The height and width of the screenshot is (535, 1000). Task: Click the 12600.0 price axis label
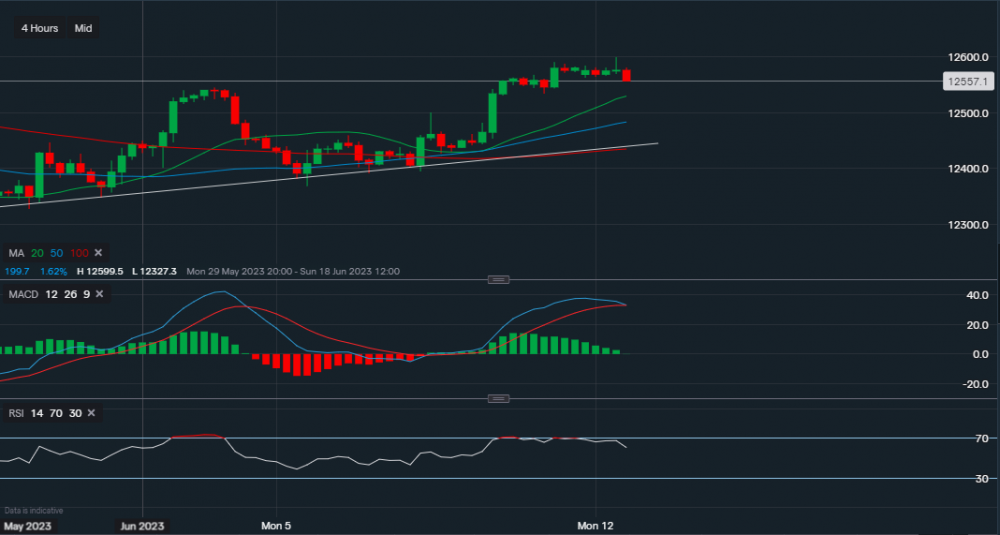coord(972,57)
